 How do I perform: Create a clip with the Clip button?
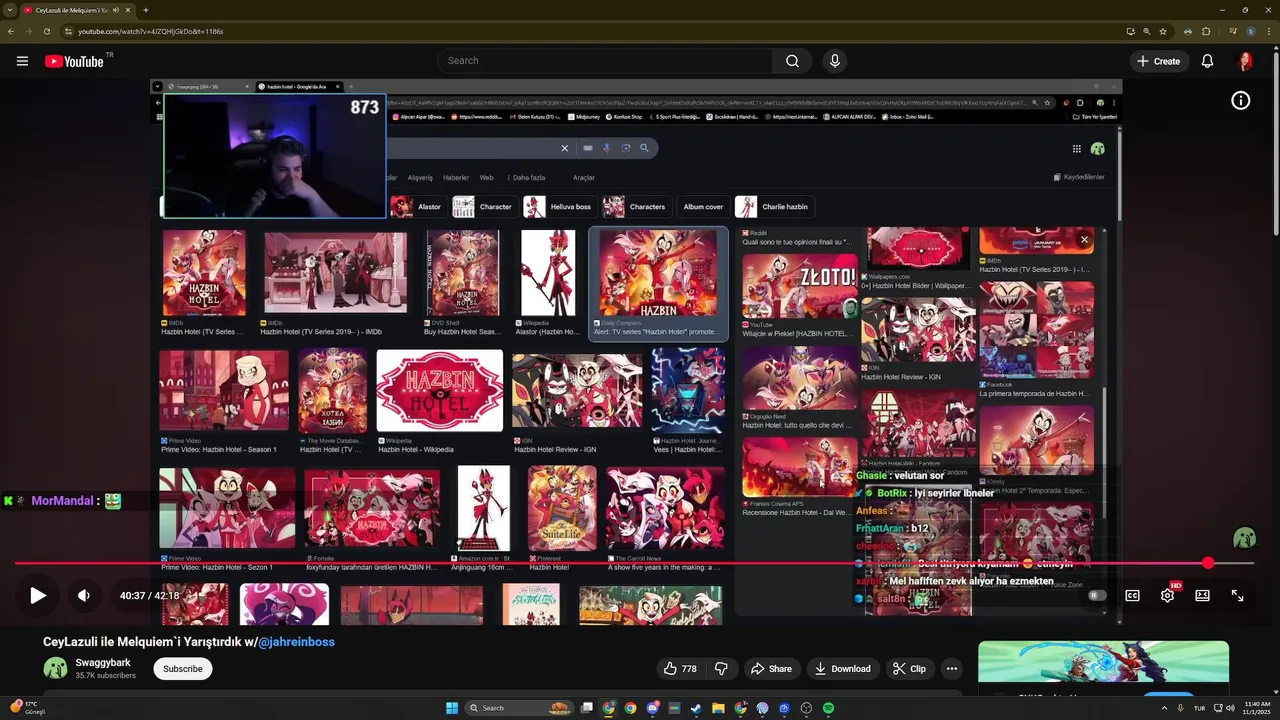tap(909, 668)
